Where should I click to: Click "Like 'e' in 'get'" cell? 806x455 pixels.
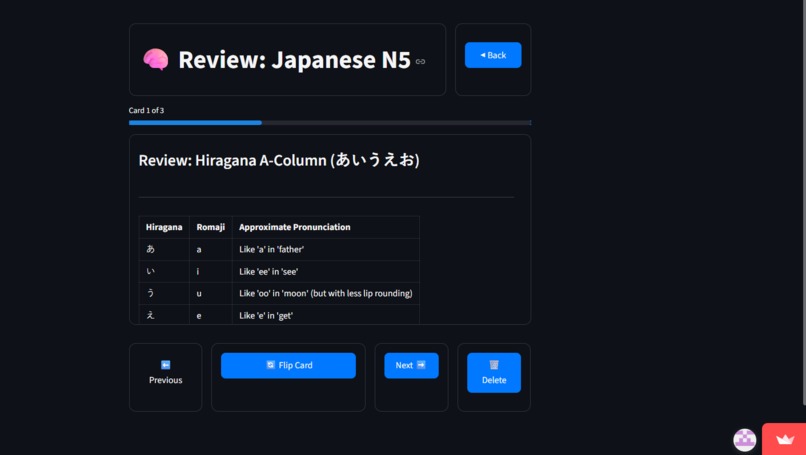326,315
